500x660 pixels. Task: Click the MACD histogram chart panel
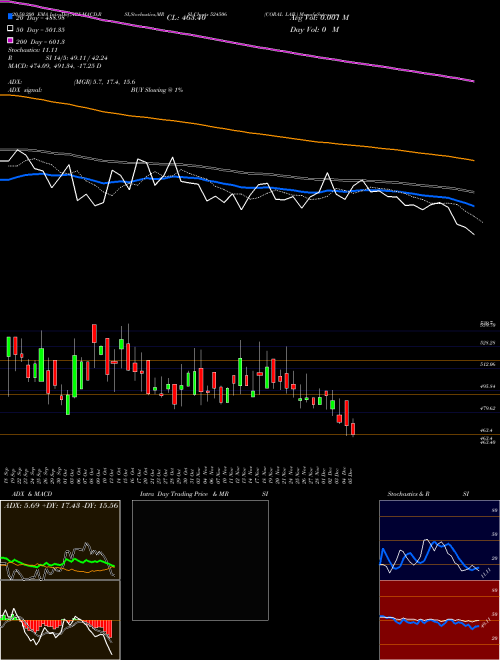point(60,620)
